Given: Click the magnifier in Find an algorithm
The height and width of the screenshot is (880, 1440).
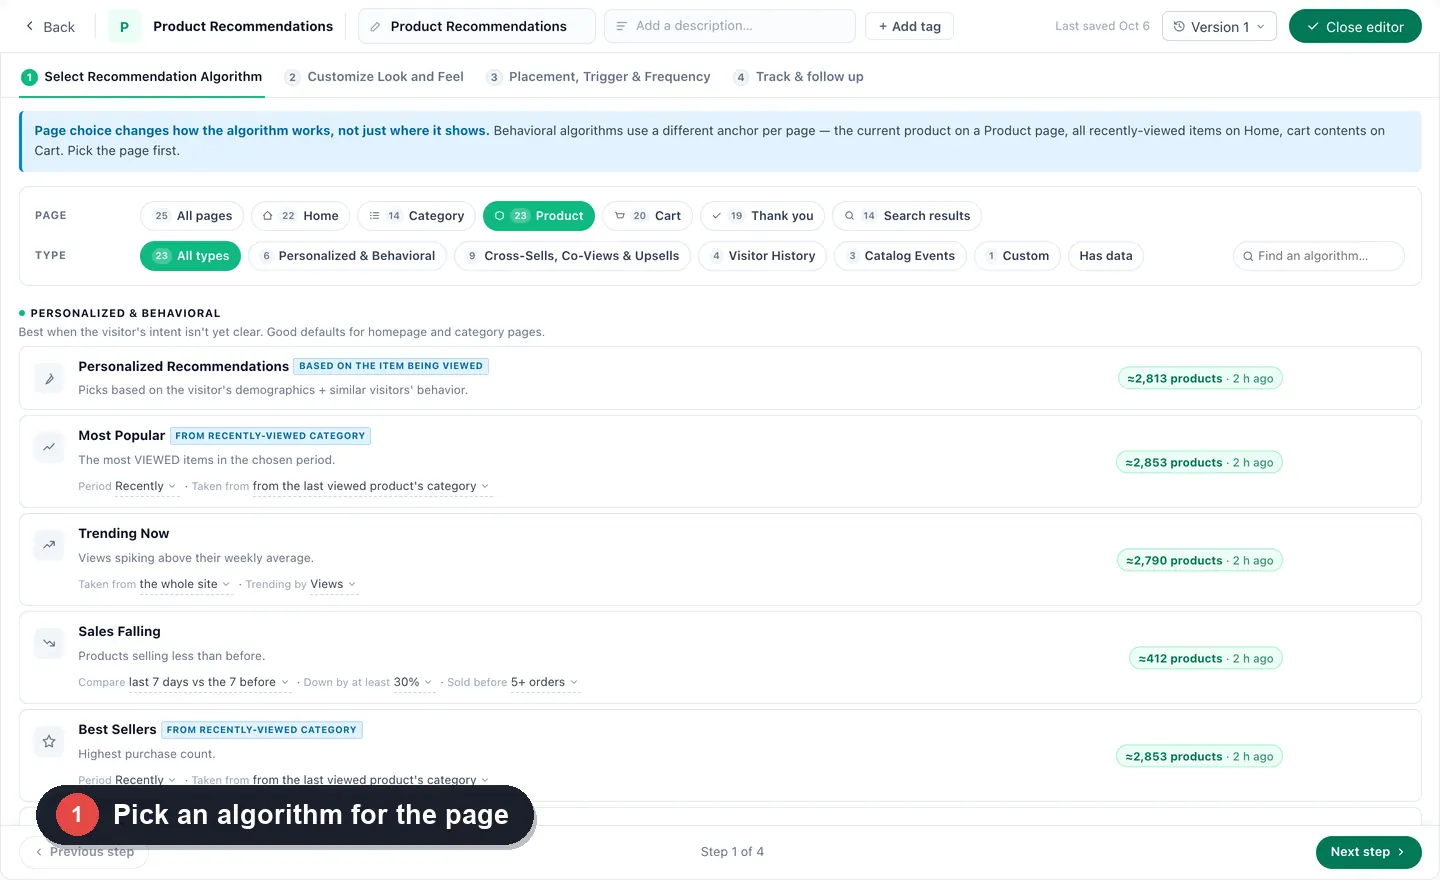Looking at the screenshot, I should (x=1248, y=257).
